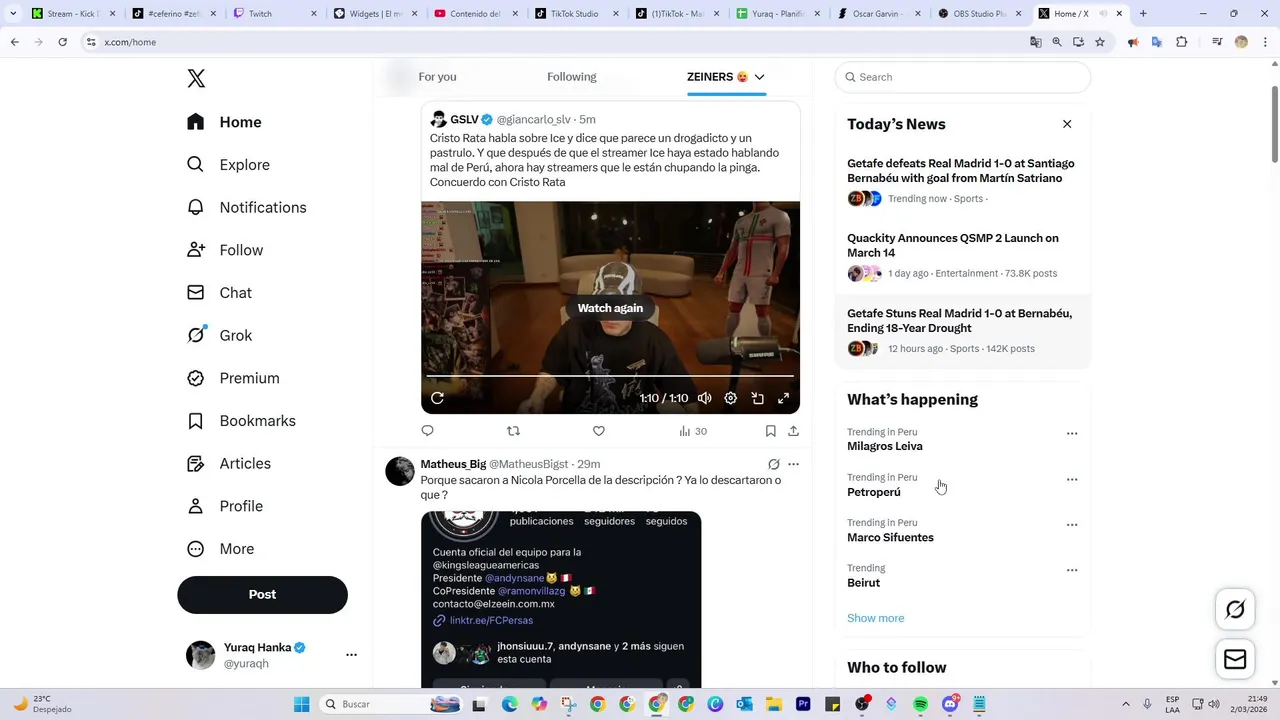Close the Today's News panel
Viewport: 1280px width, 720px height.
(x=1067, y=124)
